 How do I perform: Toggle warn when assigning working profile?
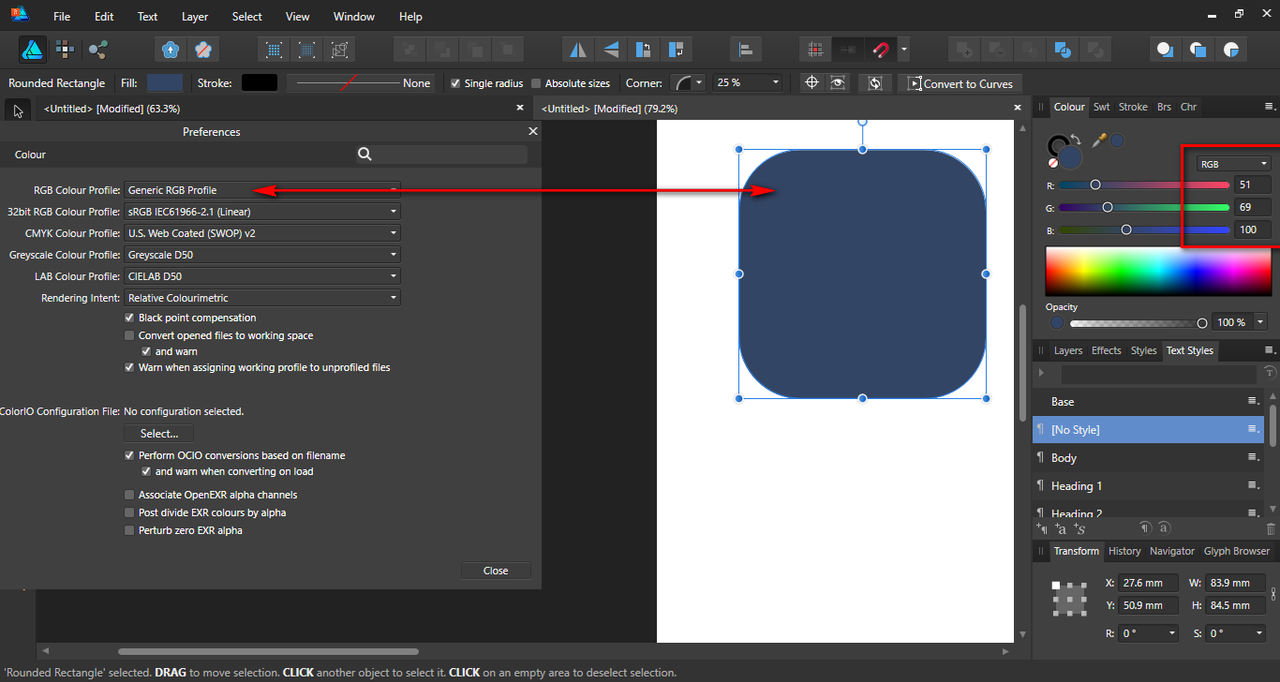[x=129, y=368]
